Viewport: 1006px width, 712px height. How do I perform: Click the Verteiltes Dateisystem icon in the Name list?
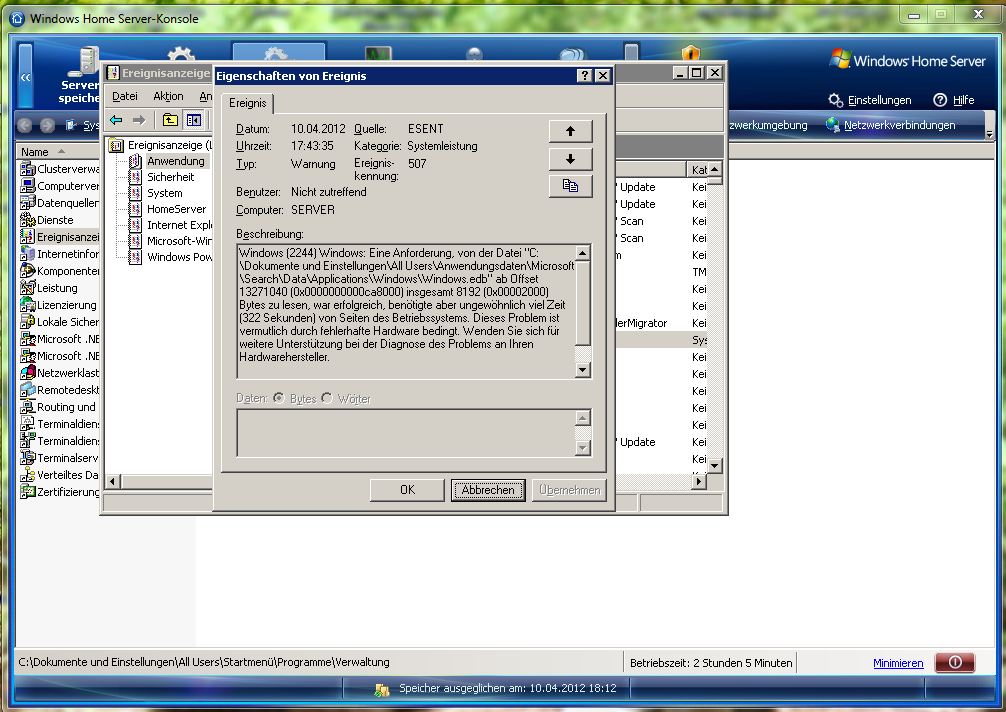28,475
